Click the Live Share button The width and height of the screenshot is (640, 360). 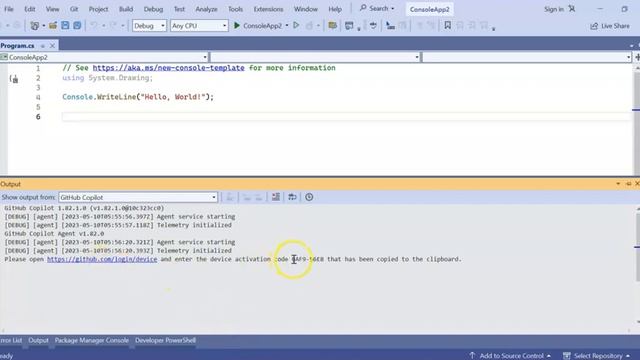[610, 26]
